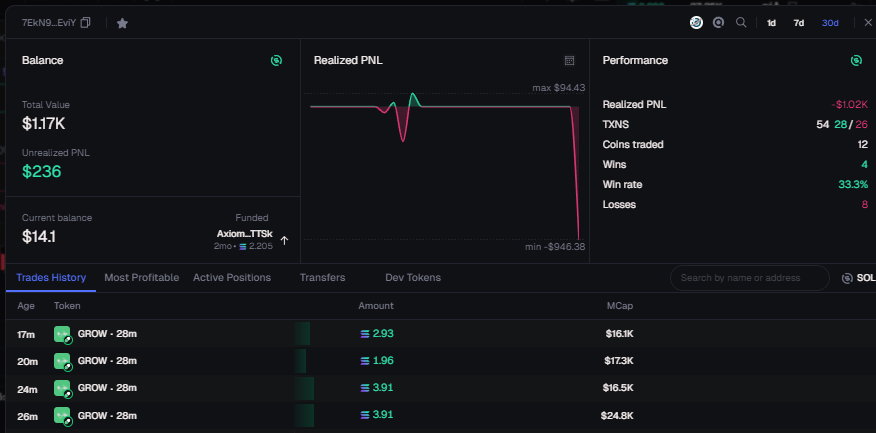The height and width of the screenshot is (433, 876).
Task: Select the 30d timeframe
Action: [x=830, y=23]
